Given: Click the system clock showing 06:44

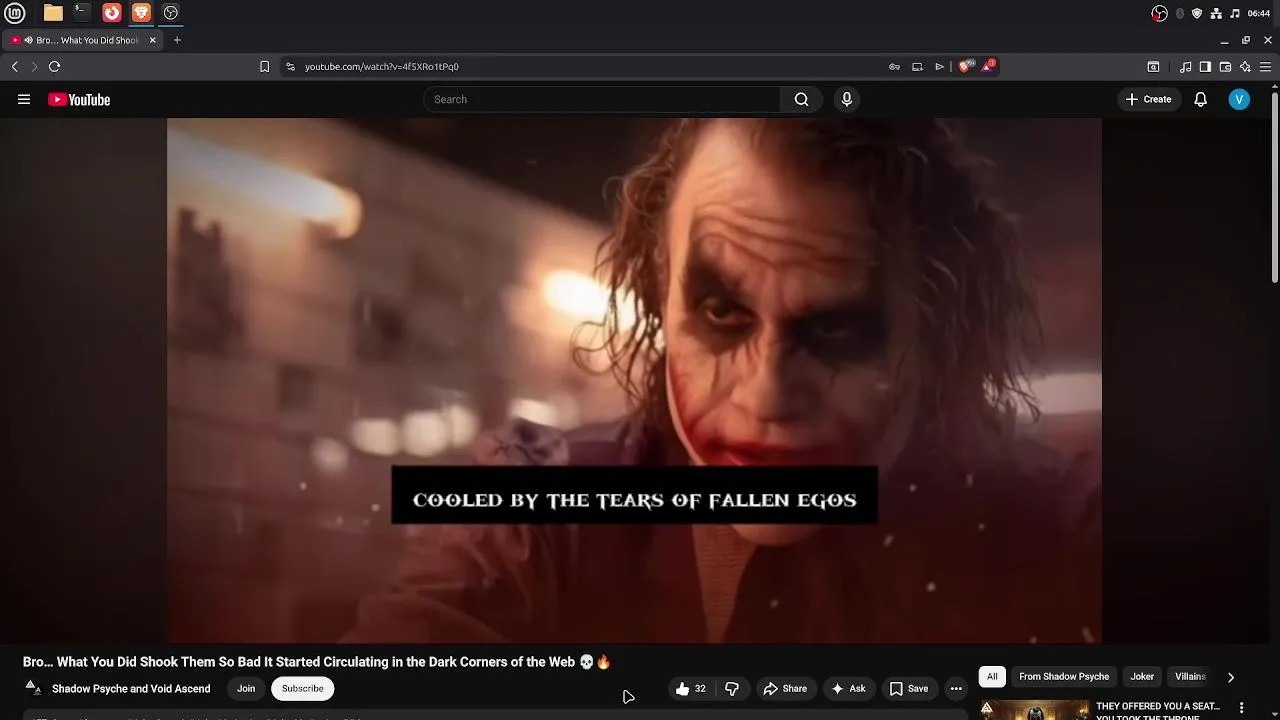Looking at the screenshot, I should pos(1259,13).
